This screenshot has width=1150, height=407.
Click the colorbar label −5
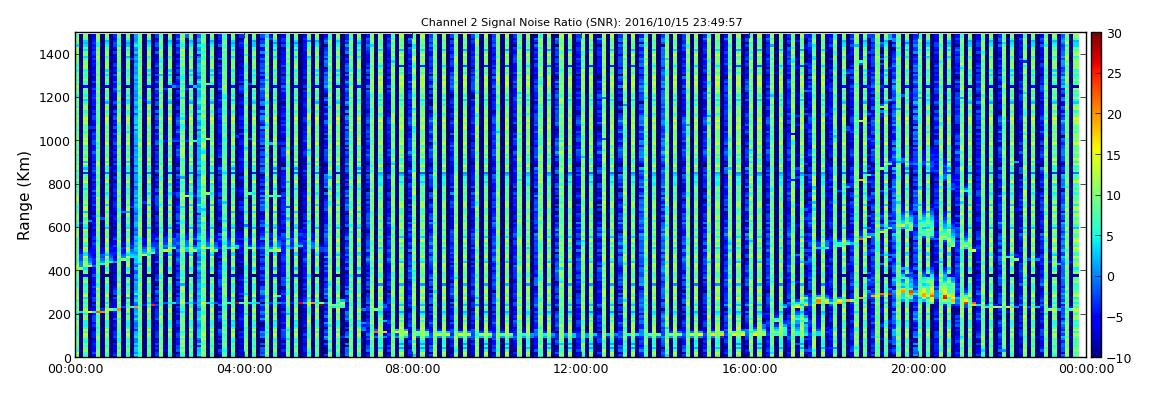1115,317
